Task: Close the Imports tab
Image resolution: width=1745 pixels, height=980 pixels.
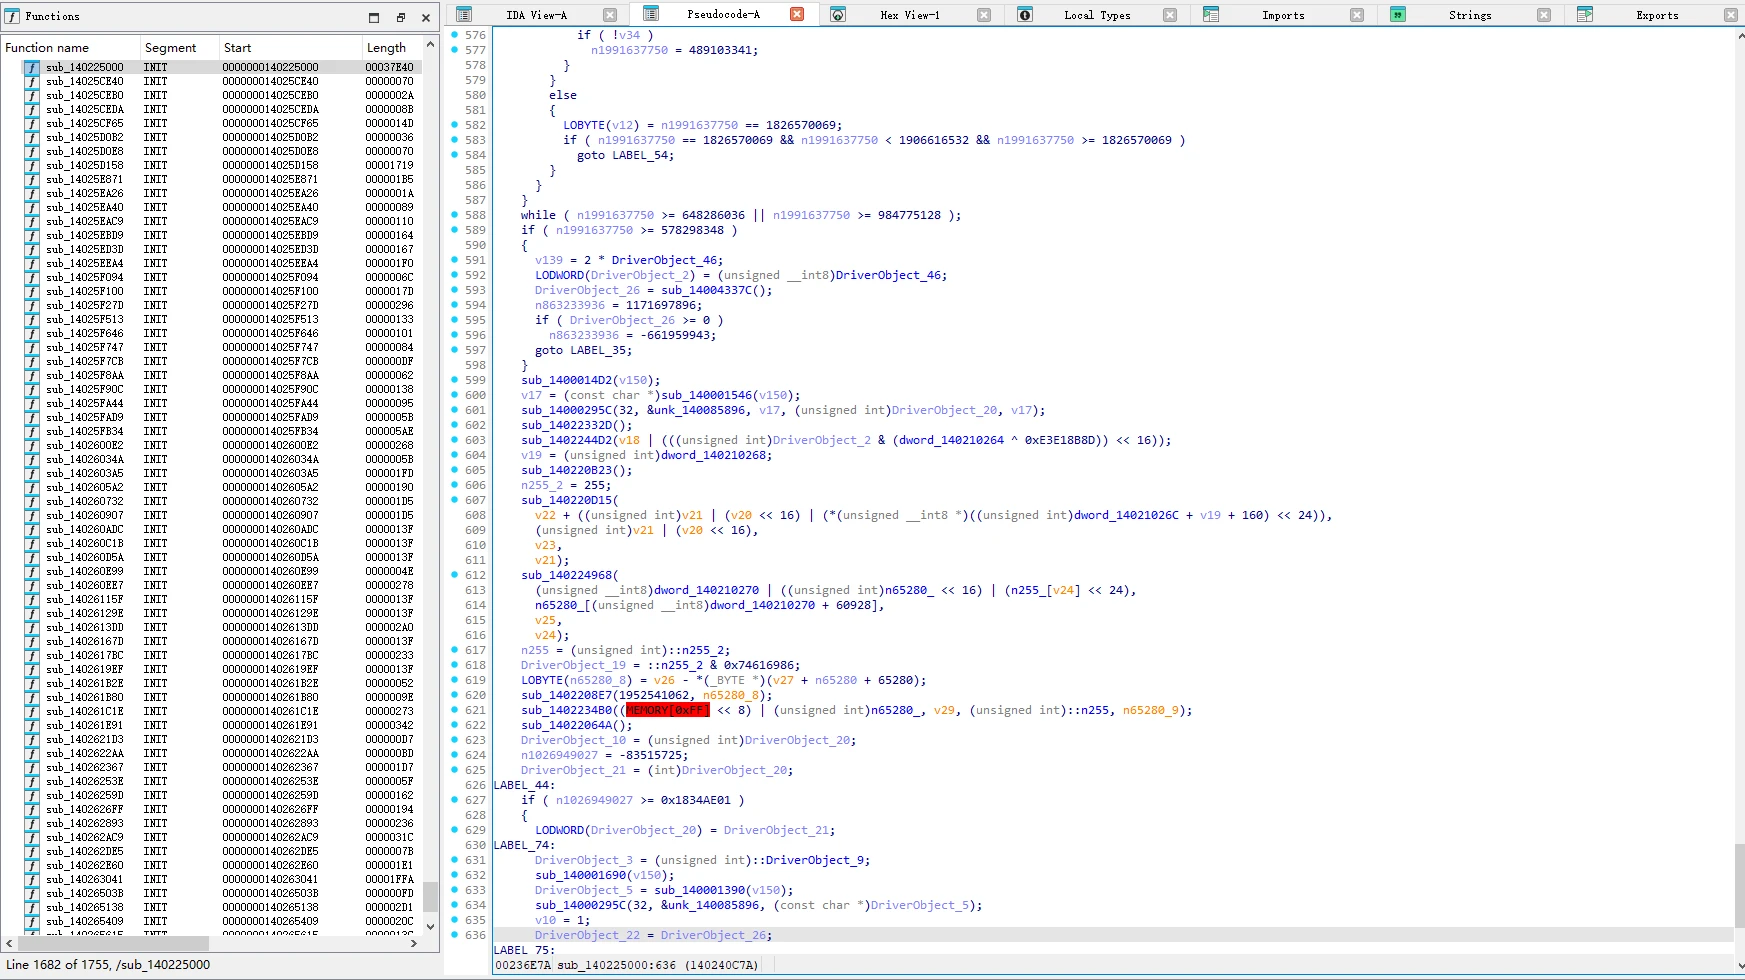Action: 1357,15
